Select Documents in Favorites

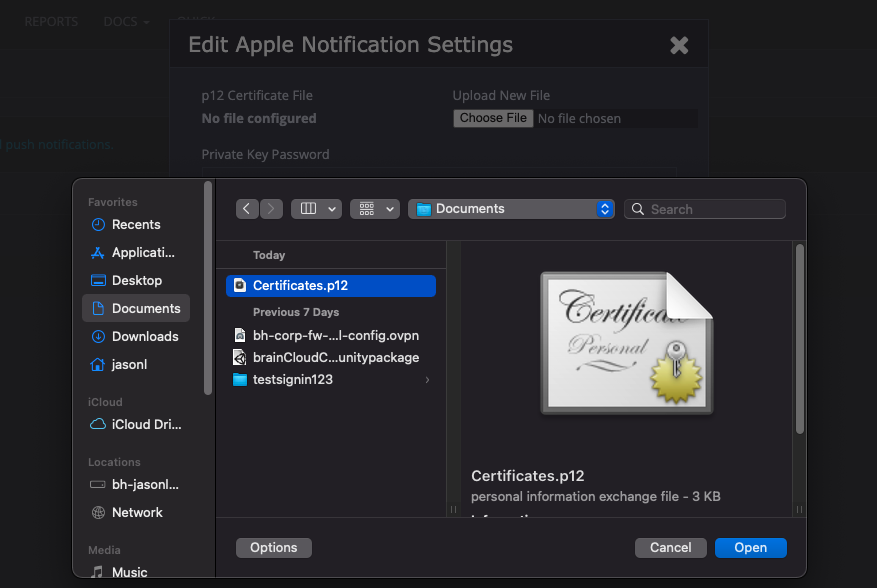tap(136, 308)
